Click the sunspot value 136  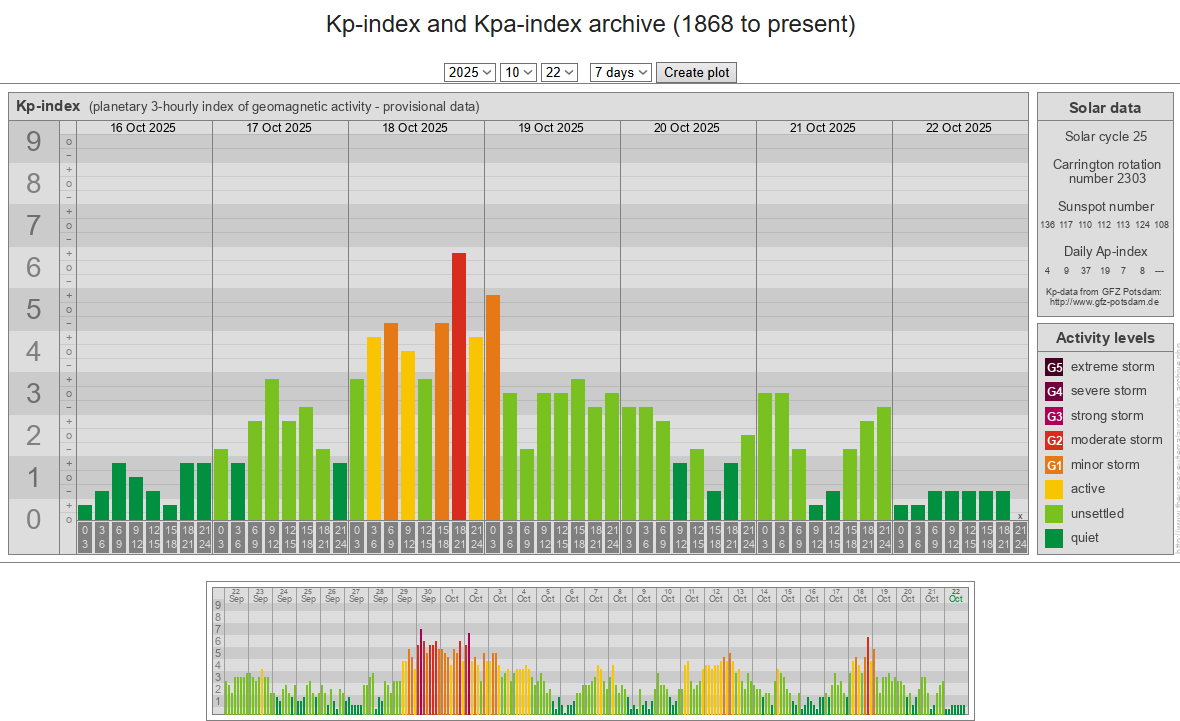pos(1048,225)
